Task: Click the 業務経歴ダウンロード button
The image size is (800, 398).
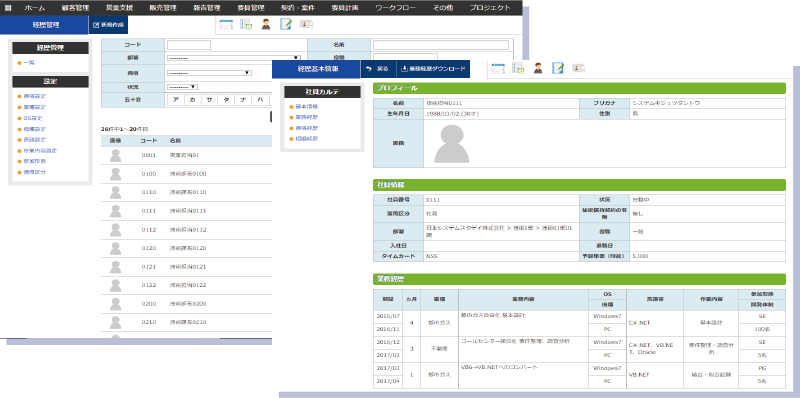Action: pyautogui.click(x=433, y=69)
